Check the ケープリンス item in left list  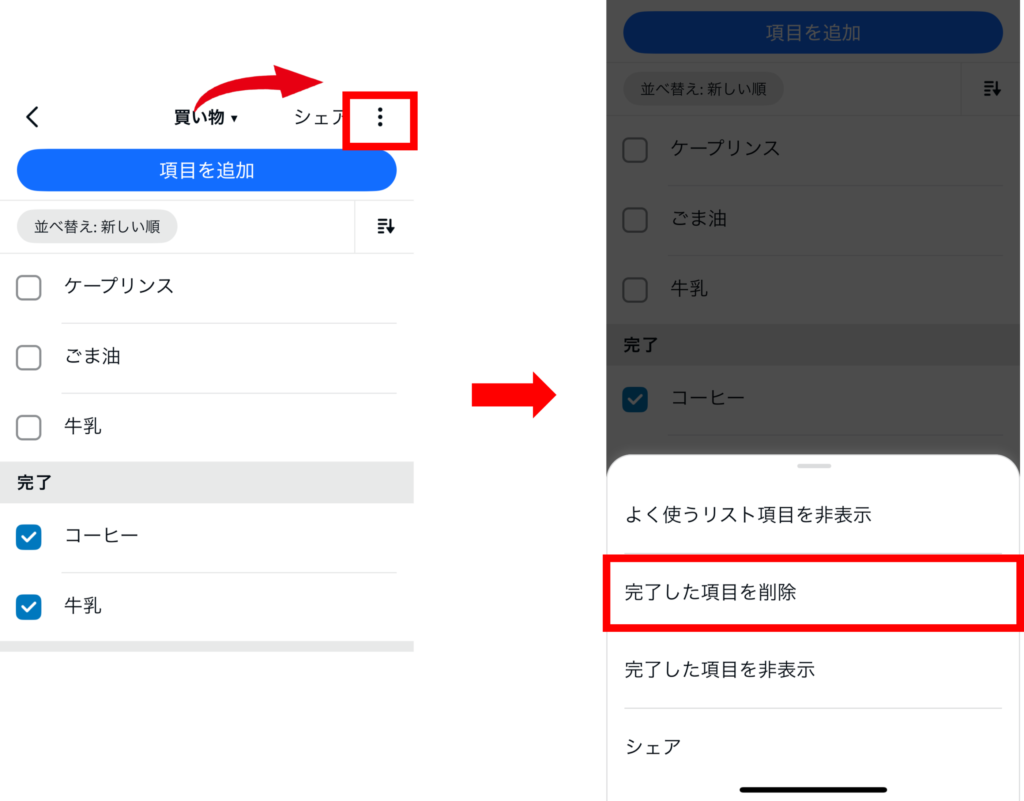29,287
